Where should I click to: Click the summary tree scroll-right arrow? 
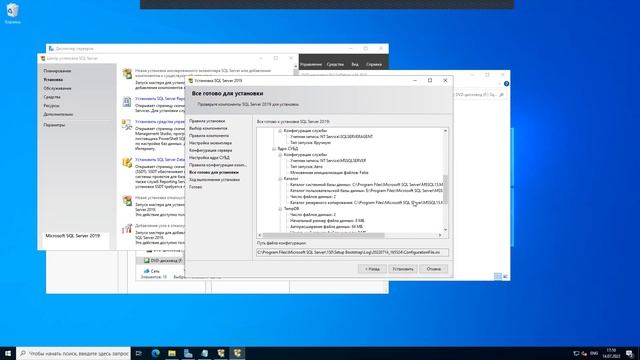[440, 236]
